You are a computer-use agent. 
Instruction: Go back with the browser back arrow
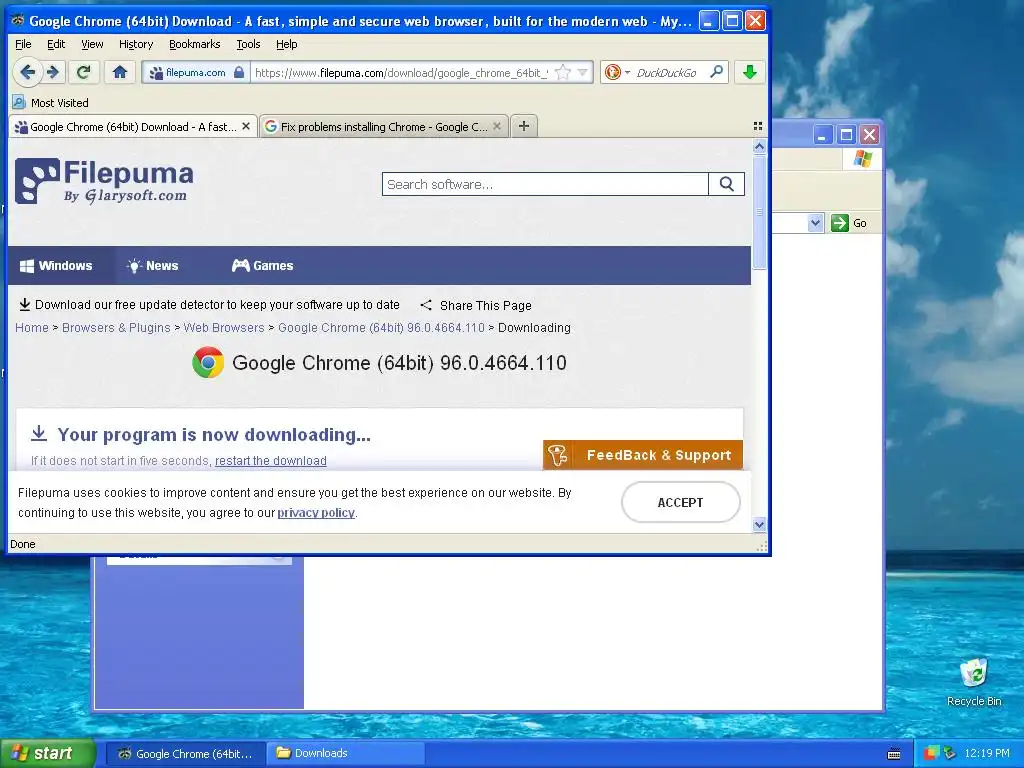point(27,72)
